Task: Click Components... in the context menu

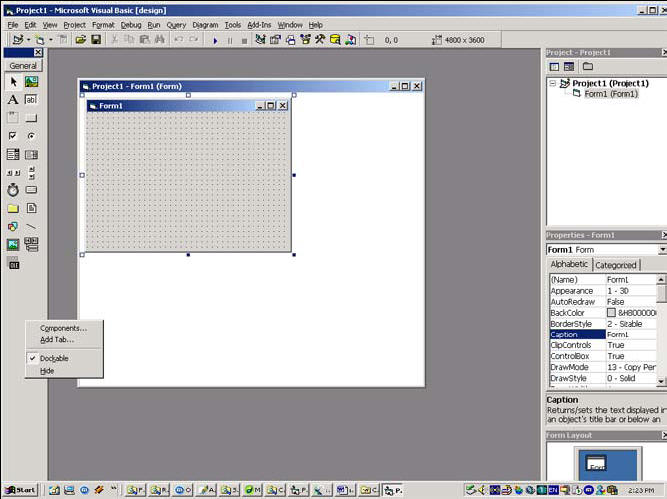Action: click(x=63, y=328)
